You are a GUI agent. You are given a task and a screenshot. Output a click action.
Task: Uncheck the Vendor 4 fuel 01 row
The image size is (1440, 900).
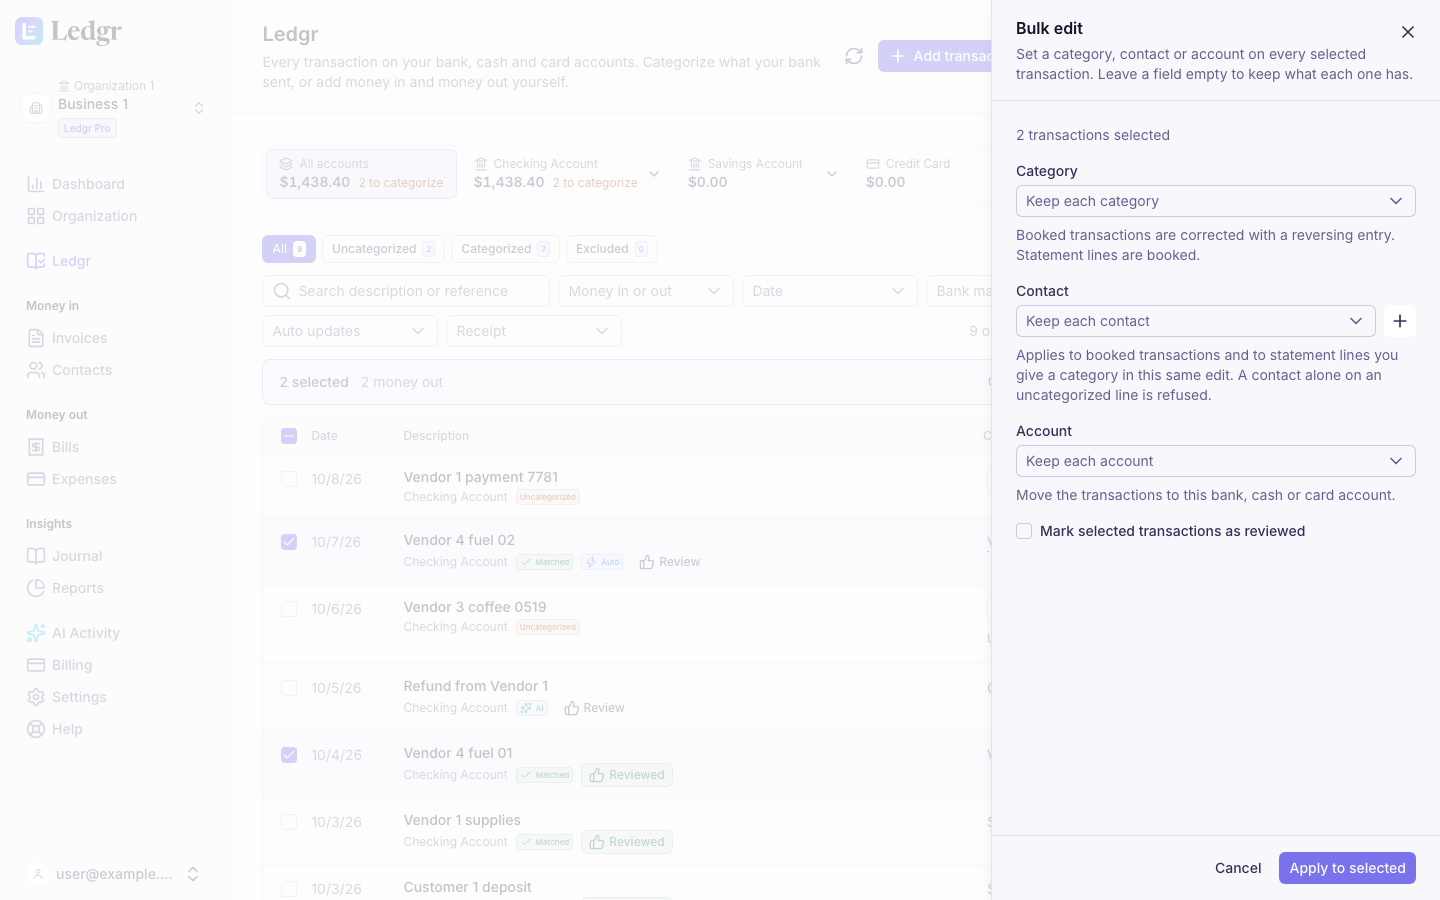coord(289,755)
